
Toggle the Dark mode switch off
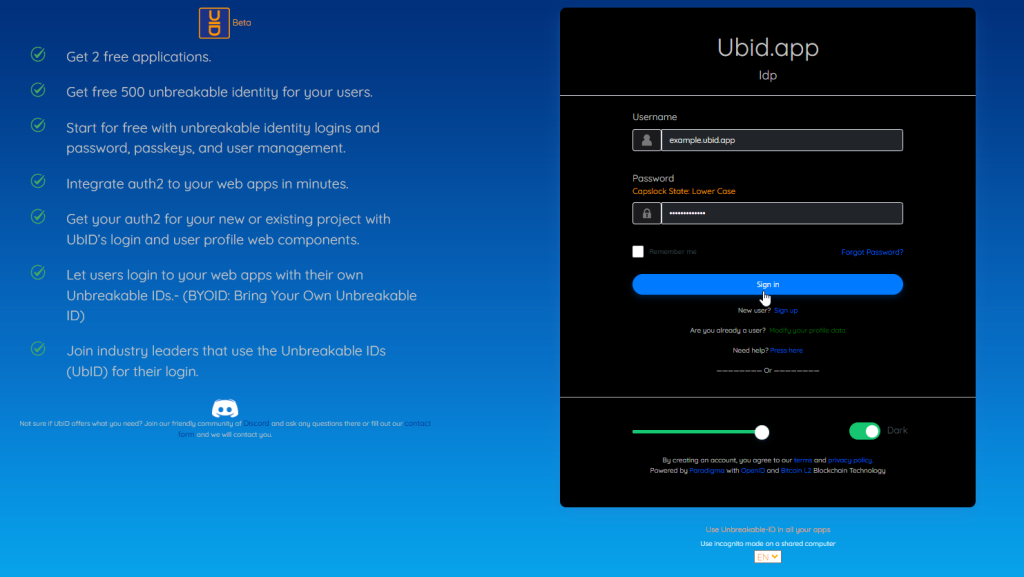coord(864,431)
